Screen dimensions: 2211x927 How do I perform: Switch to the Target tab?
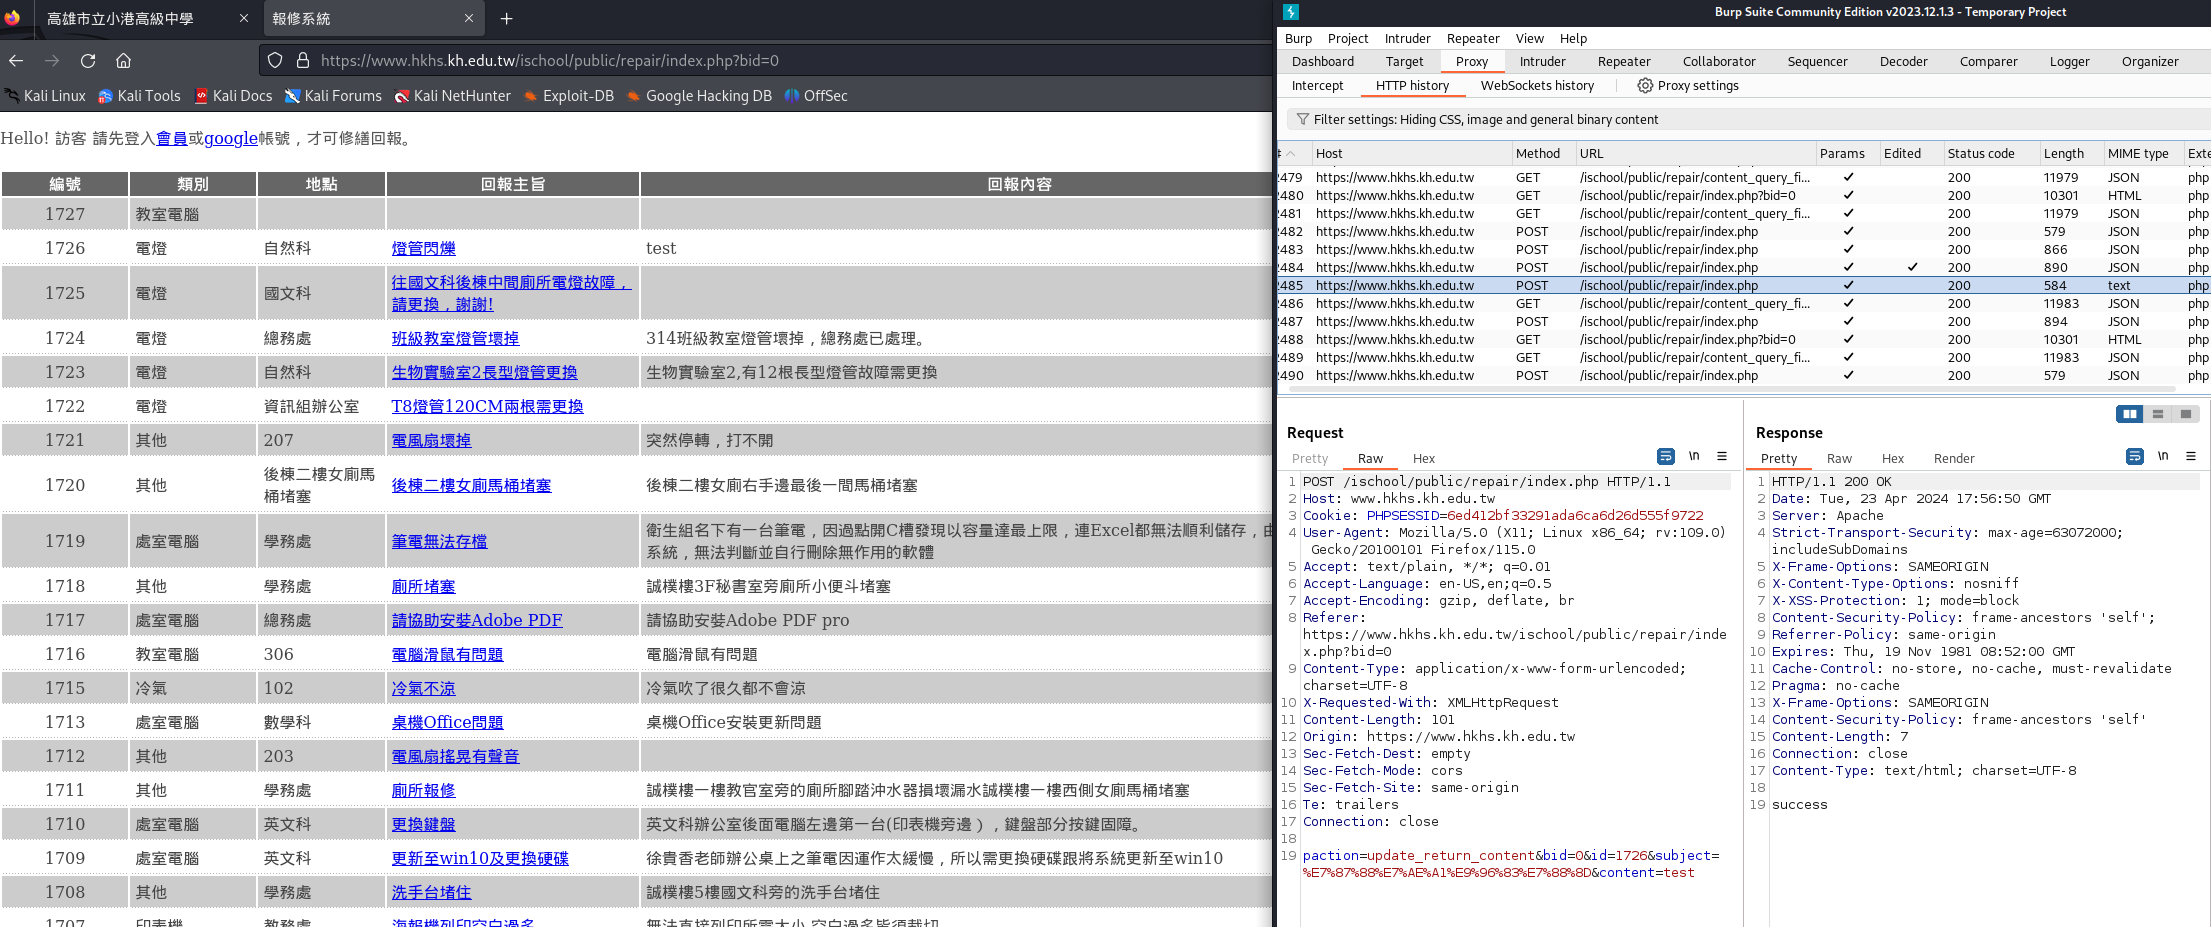pyautogui.click(x=1404, y=61)
